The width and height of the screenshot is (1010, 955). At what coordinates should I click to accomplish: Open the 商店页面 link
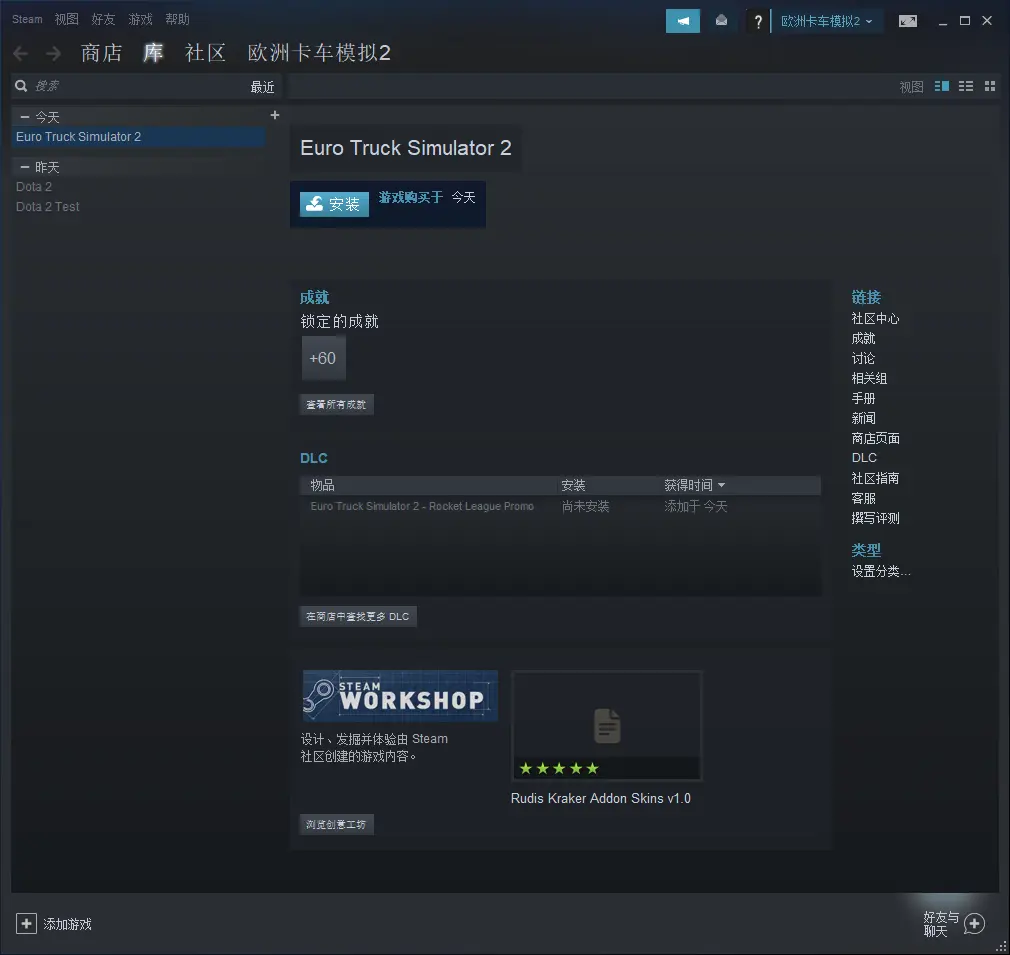click(875, 439)
